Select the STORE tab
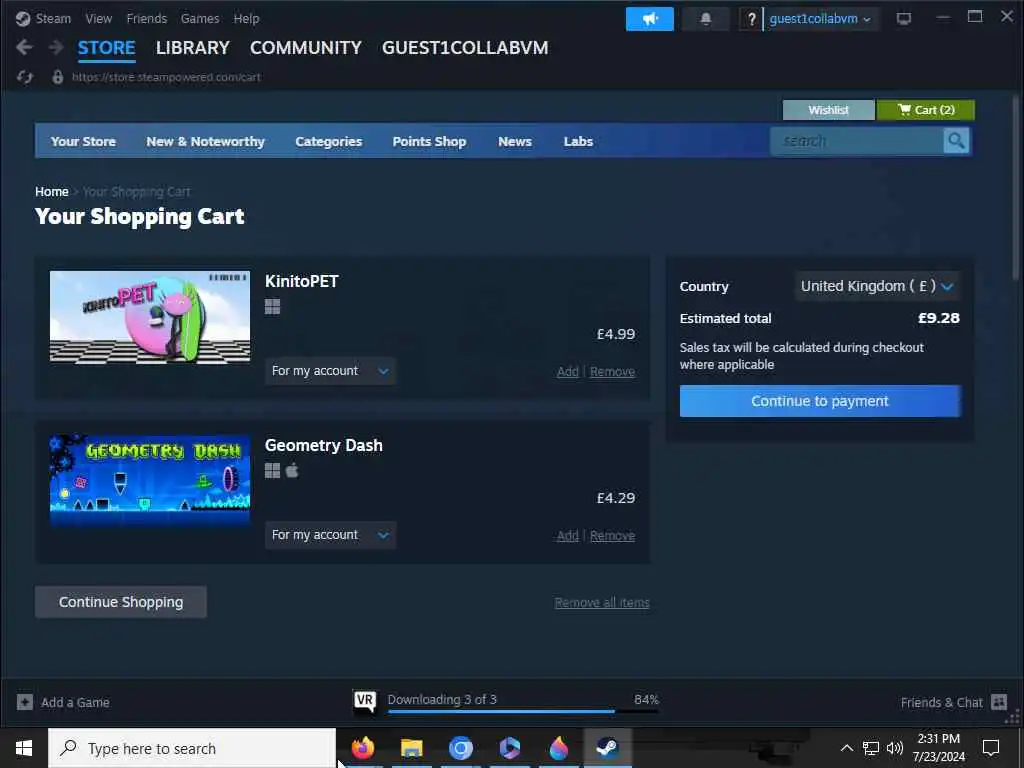1024x768 pixels. pos(106,48)
